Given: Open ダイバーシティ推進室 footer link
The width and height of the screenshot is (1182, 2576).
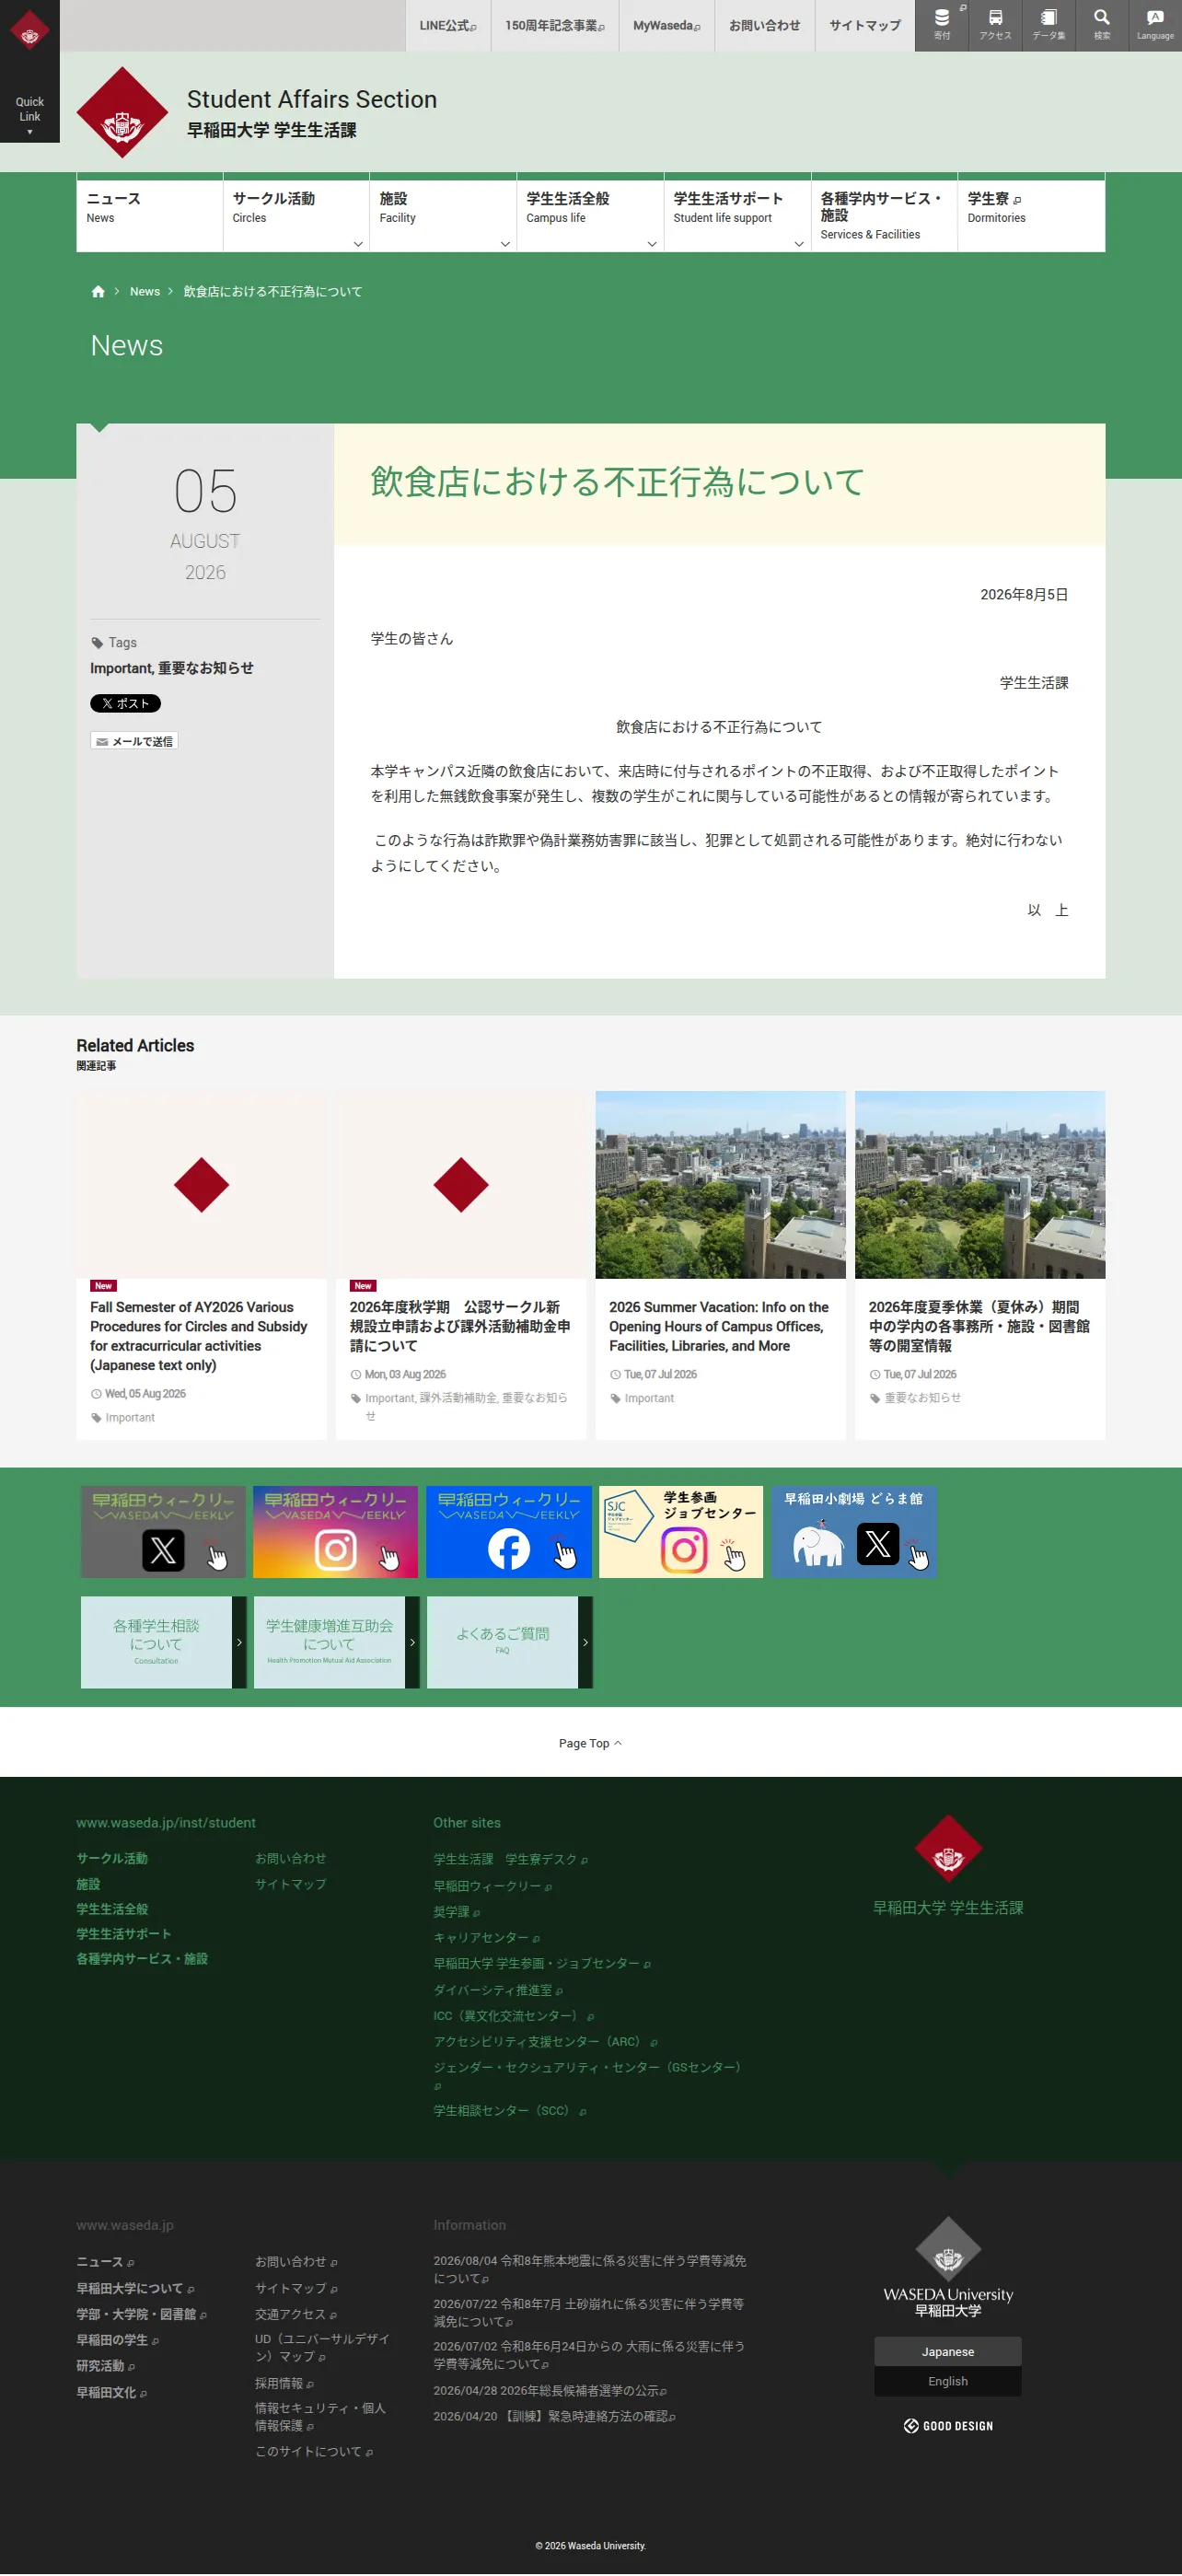Looking at the screenshot, I should click(498, 1990).
